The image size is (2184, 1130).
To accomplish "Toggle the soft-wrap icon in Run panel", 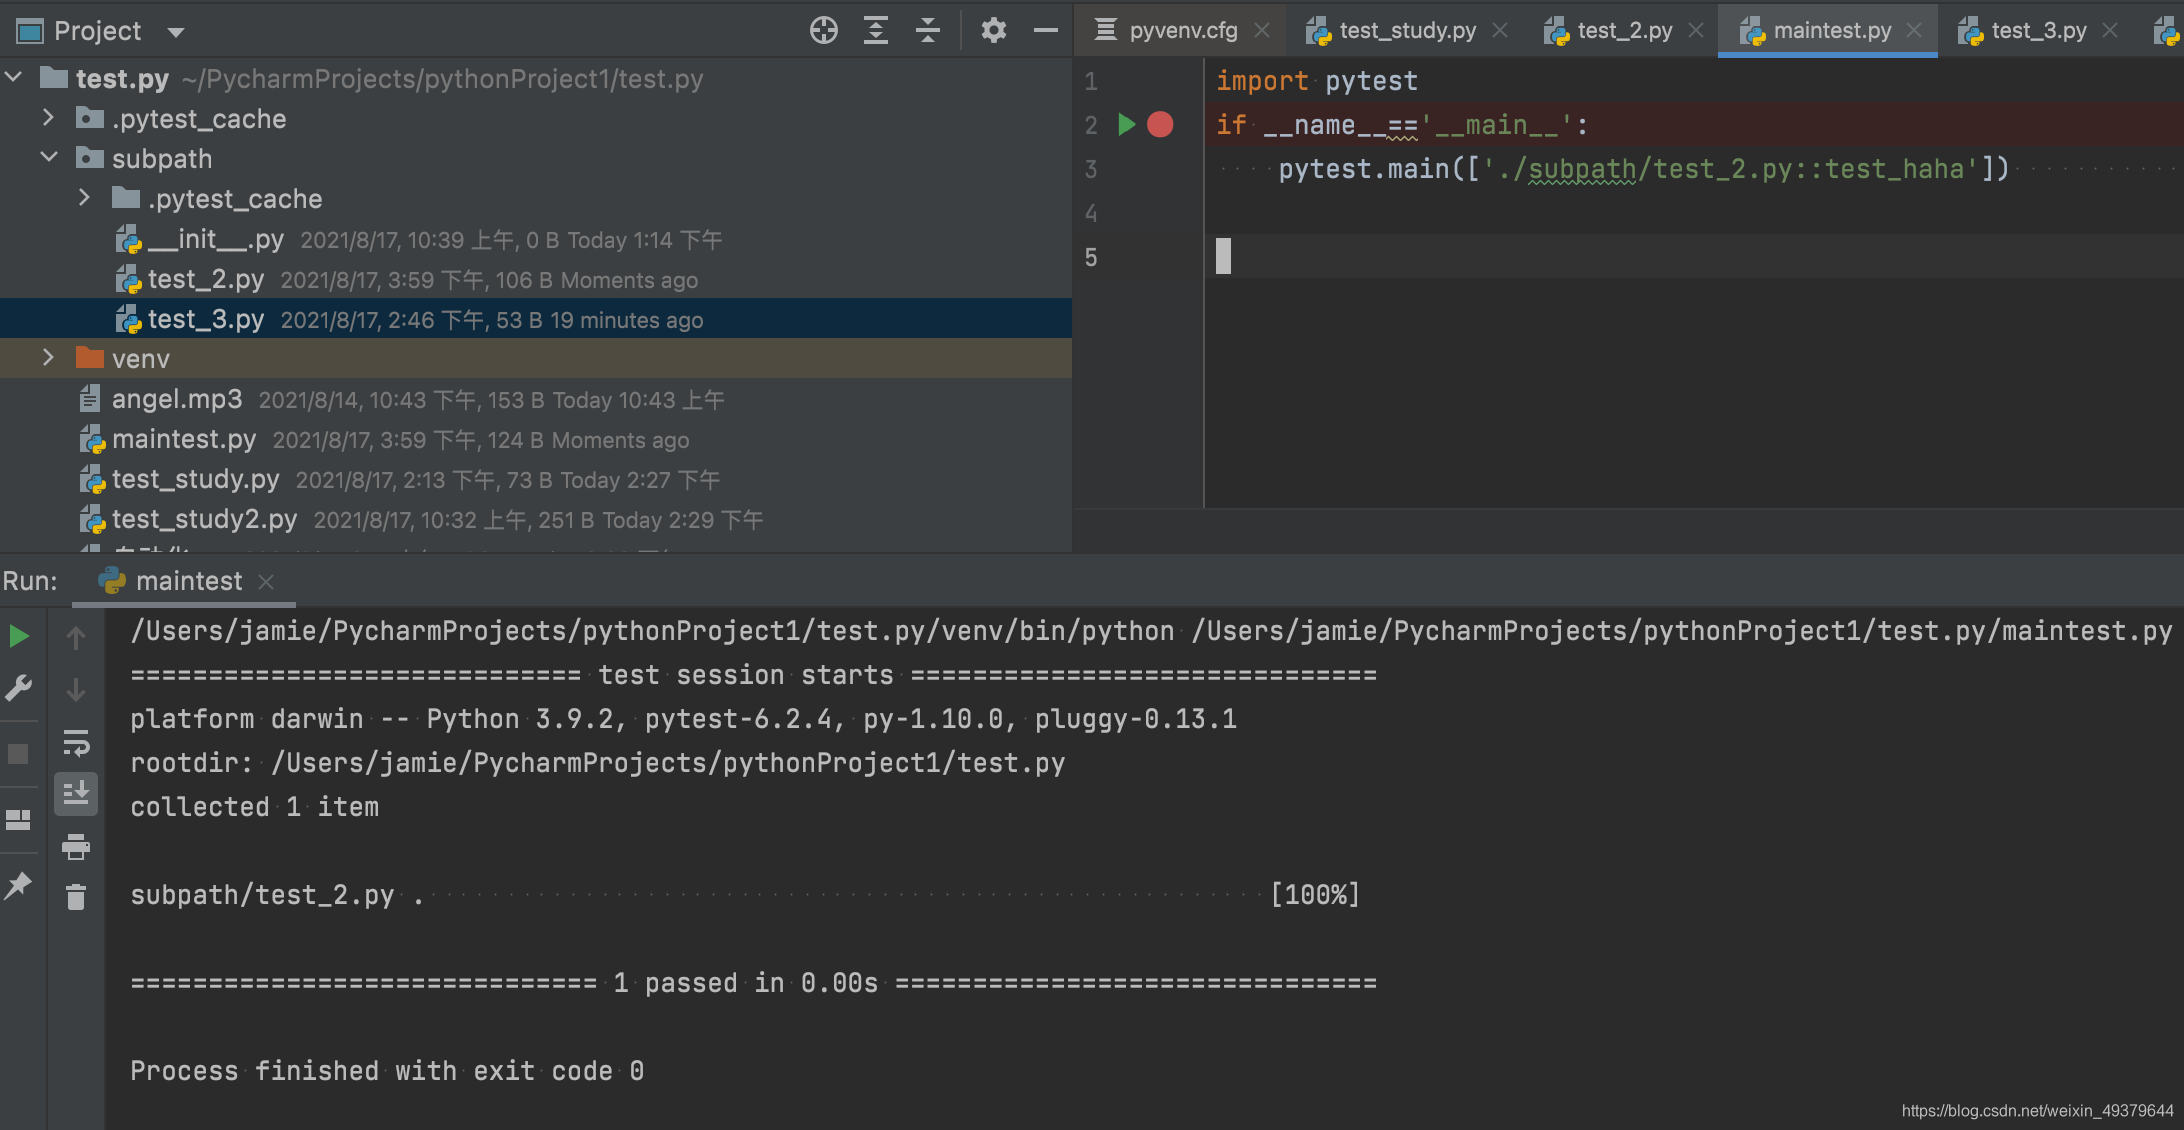I will coord(76,743).
